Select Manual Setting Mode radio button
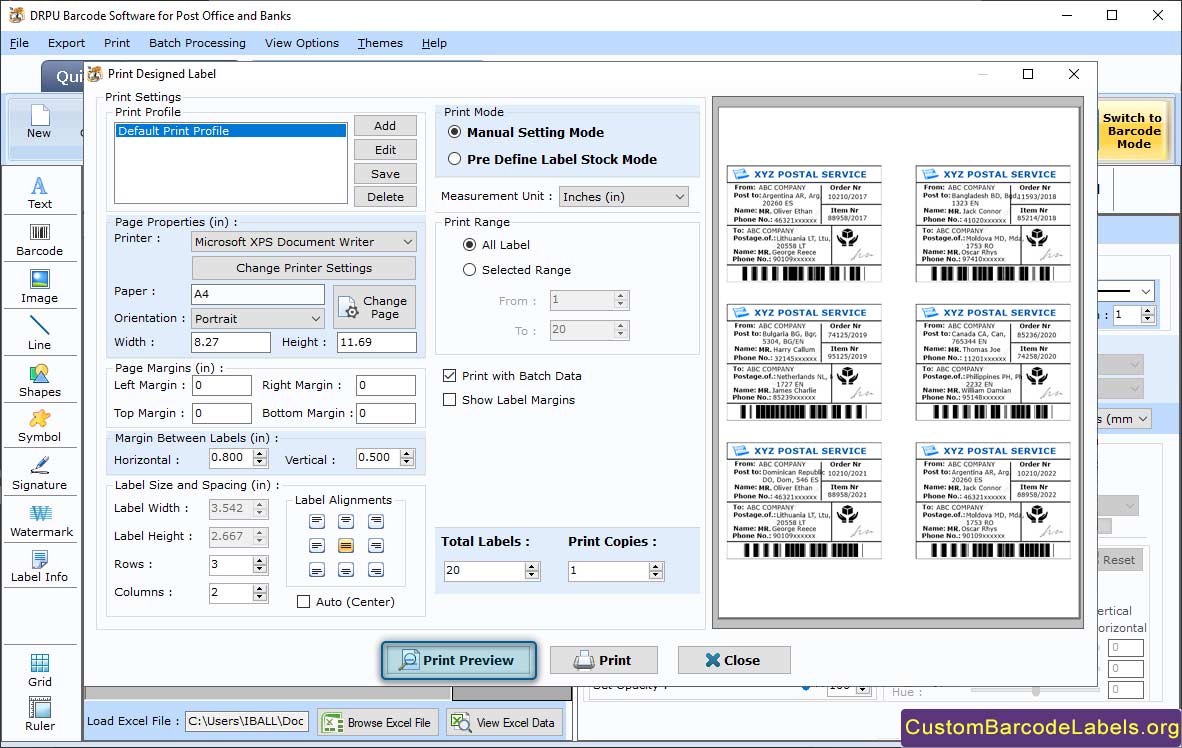 tap(455, 132)
